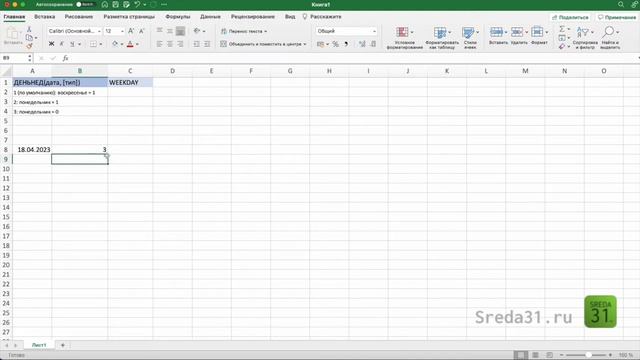
Task: Click the fill color bucket swatch
Action: [115, 44]
